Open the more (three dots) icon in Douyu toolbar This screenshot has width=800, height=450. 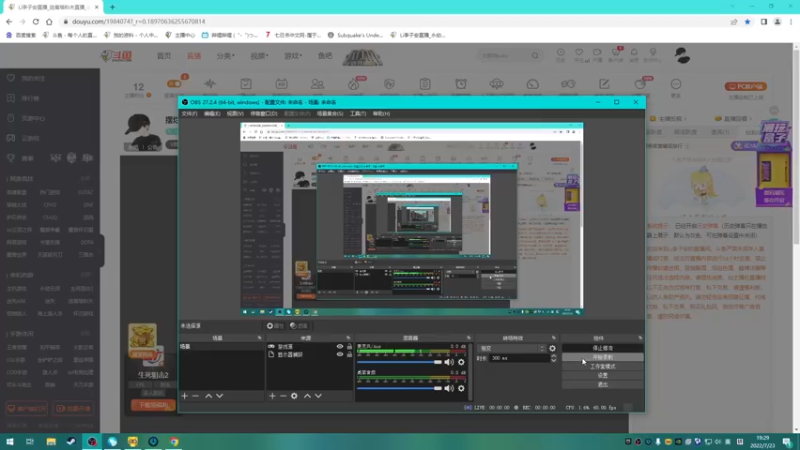676,84
